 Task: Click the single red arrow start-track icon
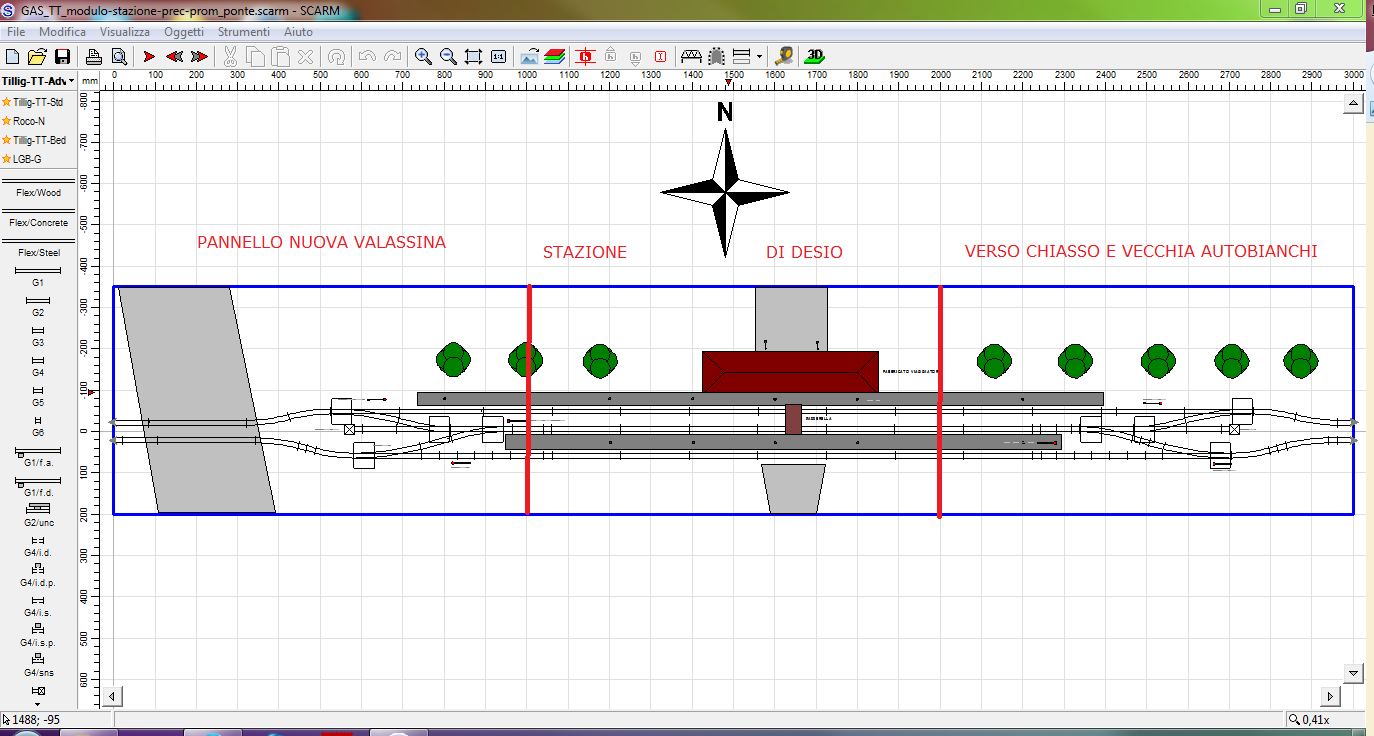[x=149, y=56]
